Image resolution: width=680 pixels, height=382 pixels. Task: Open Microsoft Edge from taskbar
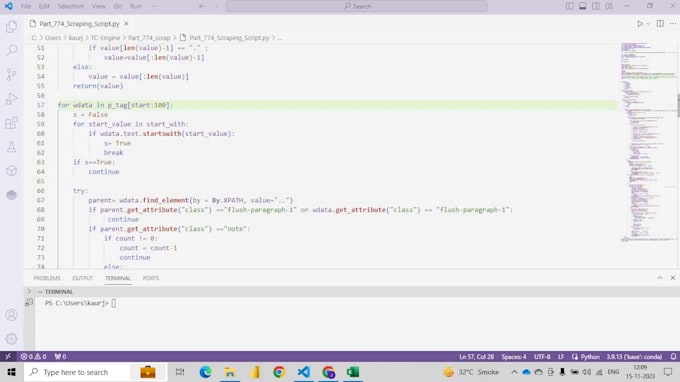[x=205, y=372]
